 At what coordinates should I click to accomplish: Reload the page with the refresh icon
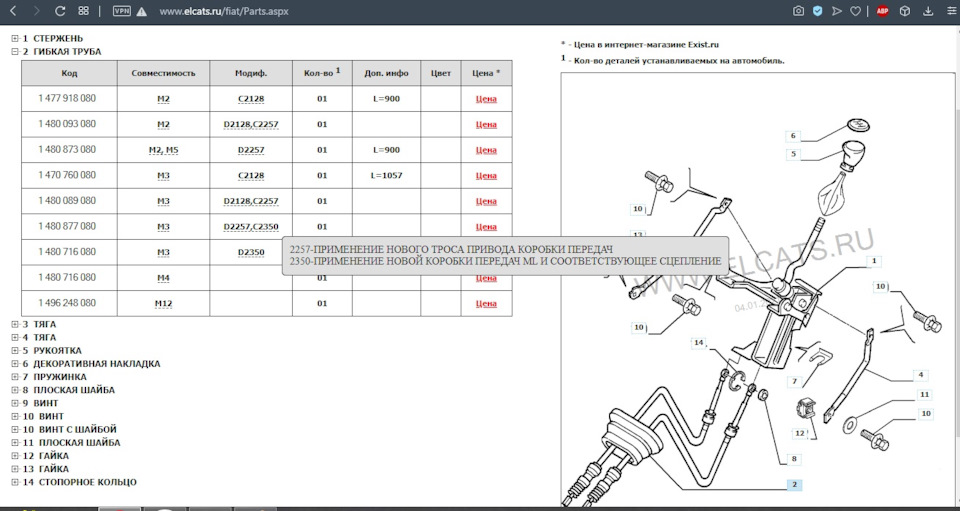60,11
